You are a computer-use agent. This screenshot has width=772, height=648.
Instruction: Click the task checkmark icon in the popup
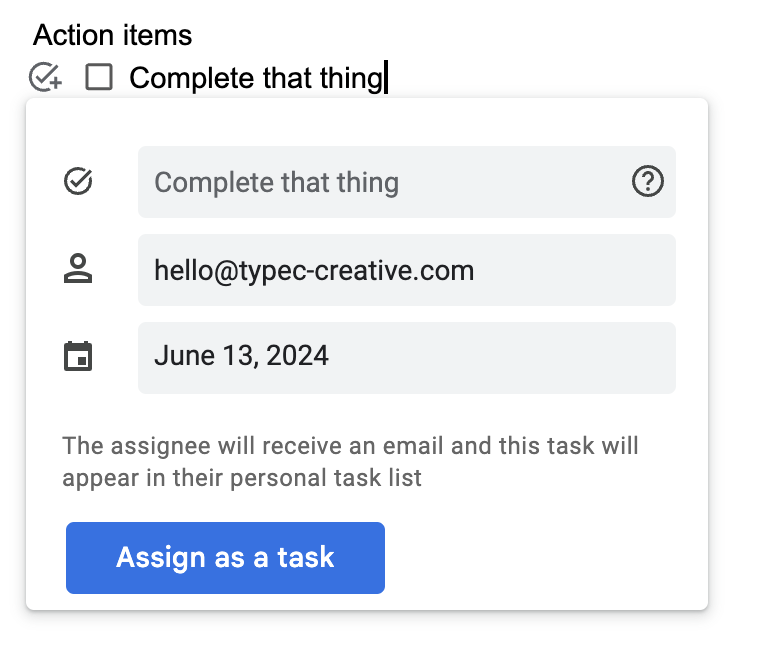(78, 181)
